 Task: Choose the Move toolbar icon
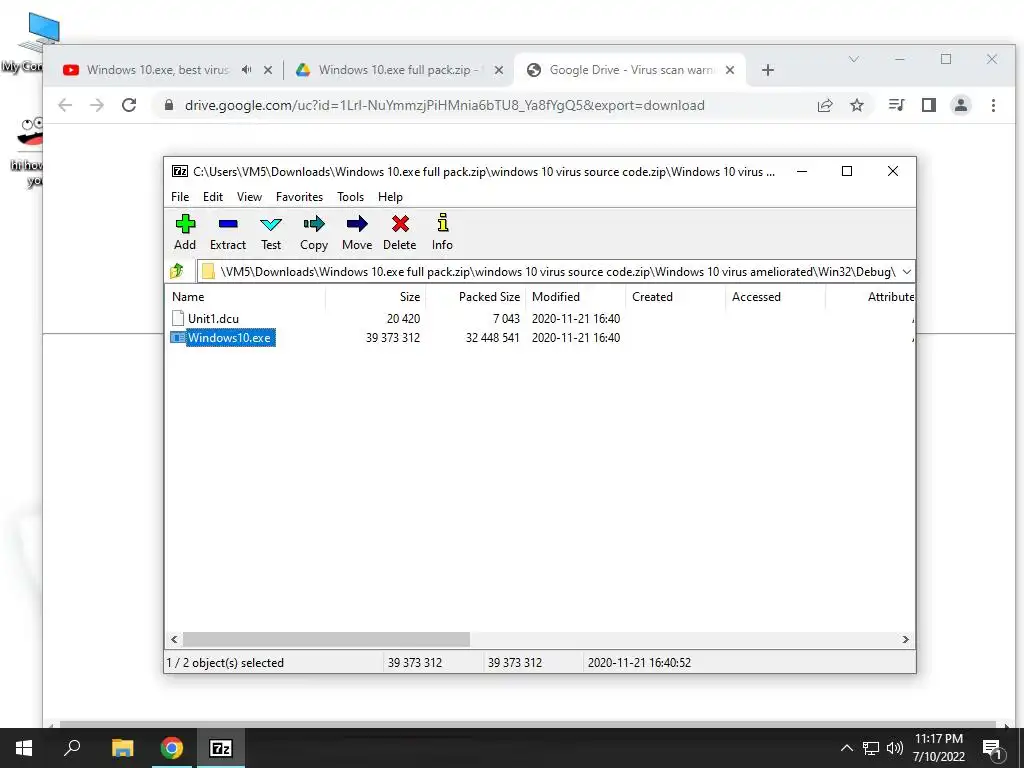357,224
